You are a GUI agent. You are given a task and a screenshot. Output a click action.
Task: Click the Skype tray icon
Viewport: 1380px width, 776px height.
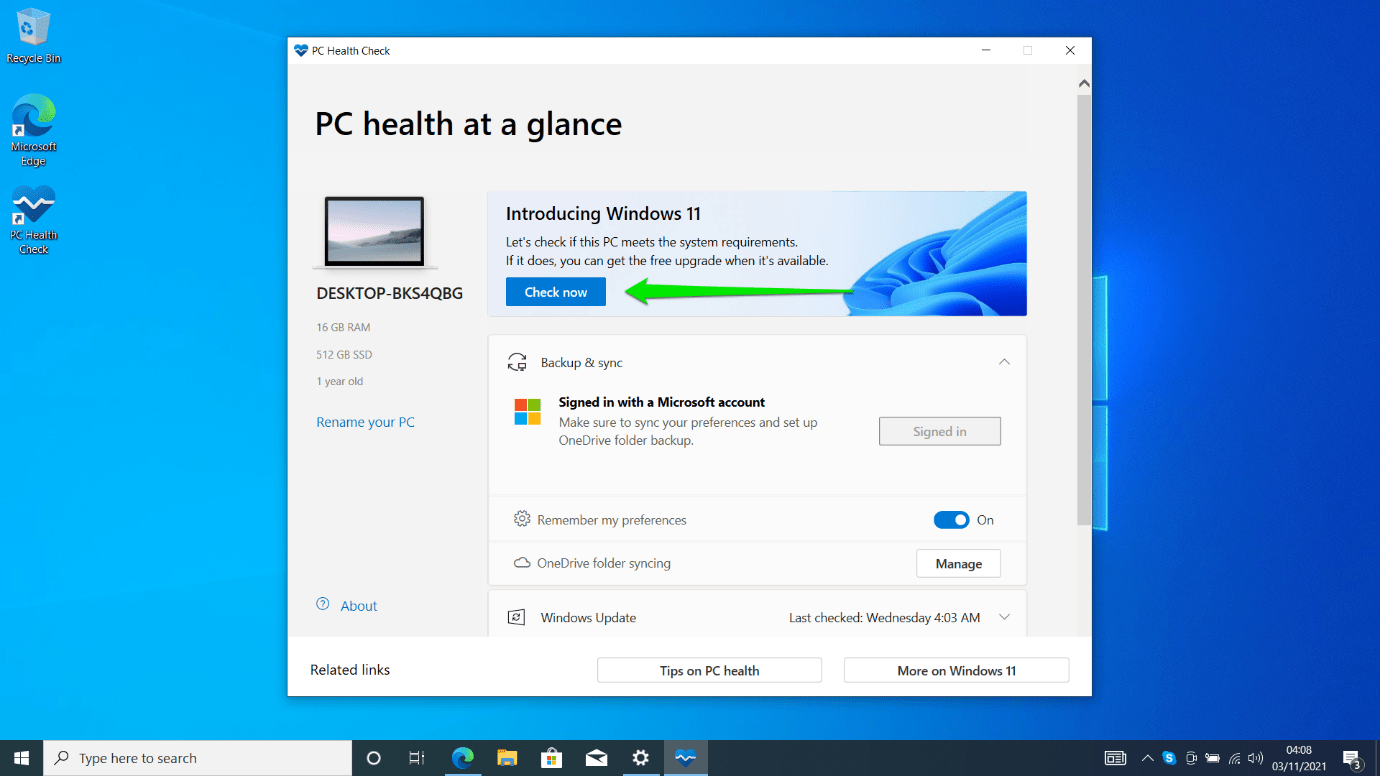pyautogui.click(x=1169, y=758)
